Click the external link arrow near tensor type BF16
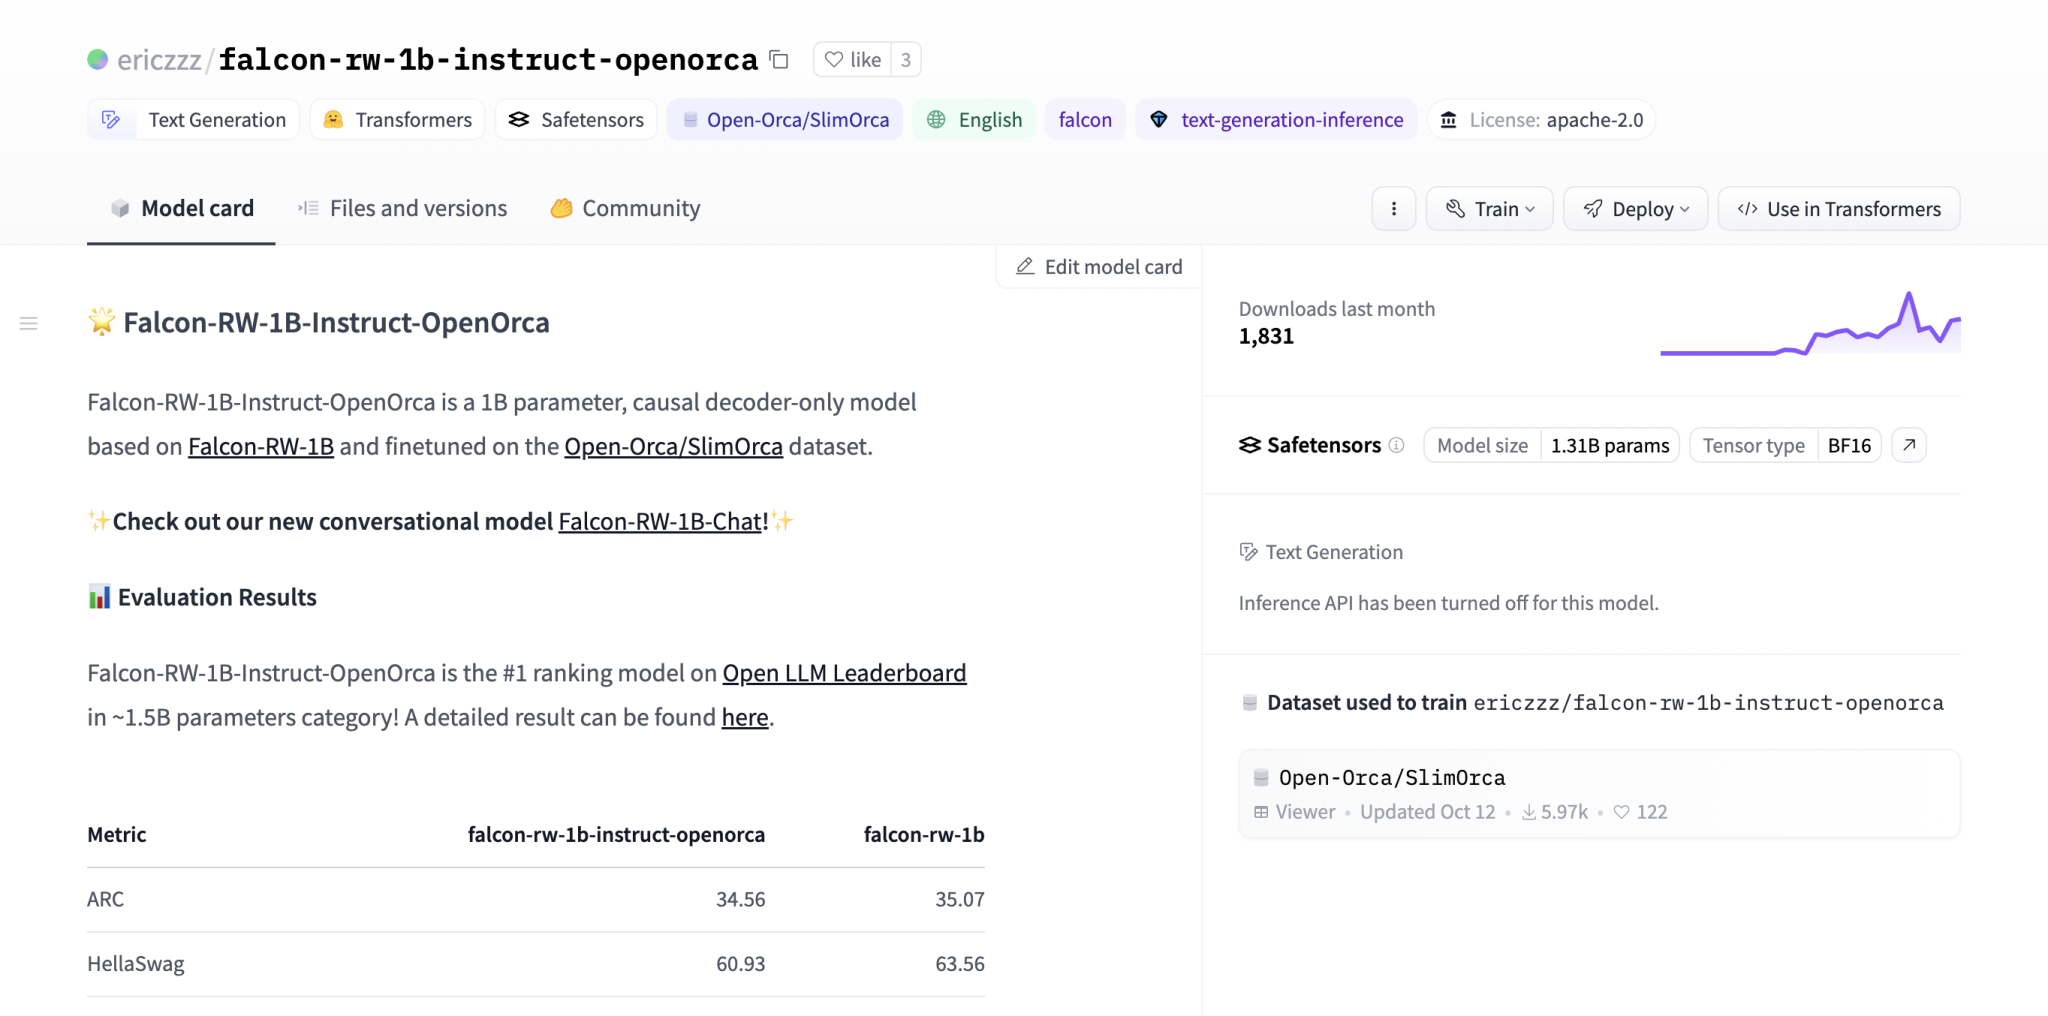 coord(1909,445)
